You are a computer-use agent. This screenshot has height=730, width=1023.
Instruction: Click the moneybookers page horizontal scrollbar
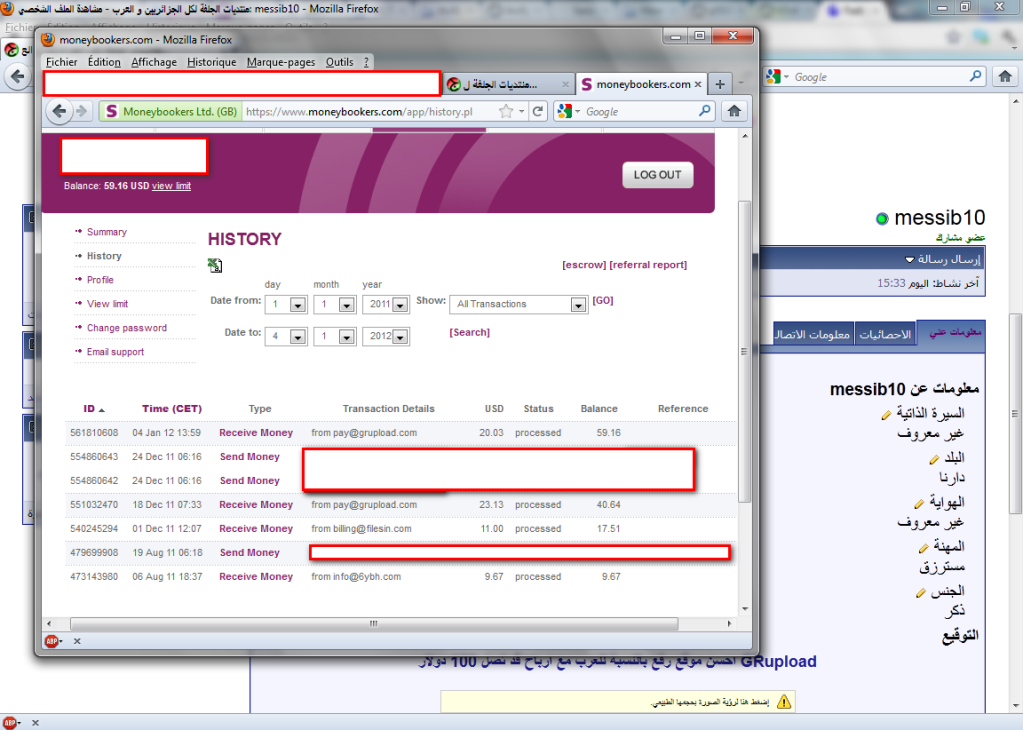374,624
